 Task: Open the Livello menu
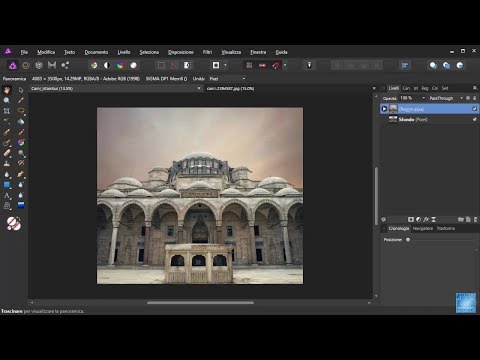[124, 52]
